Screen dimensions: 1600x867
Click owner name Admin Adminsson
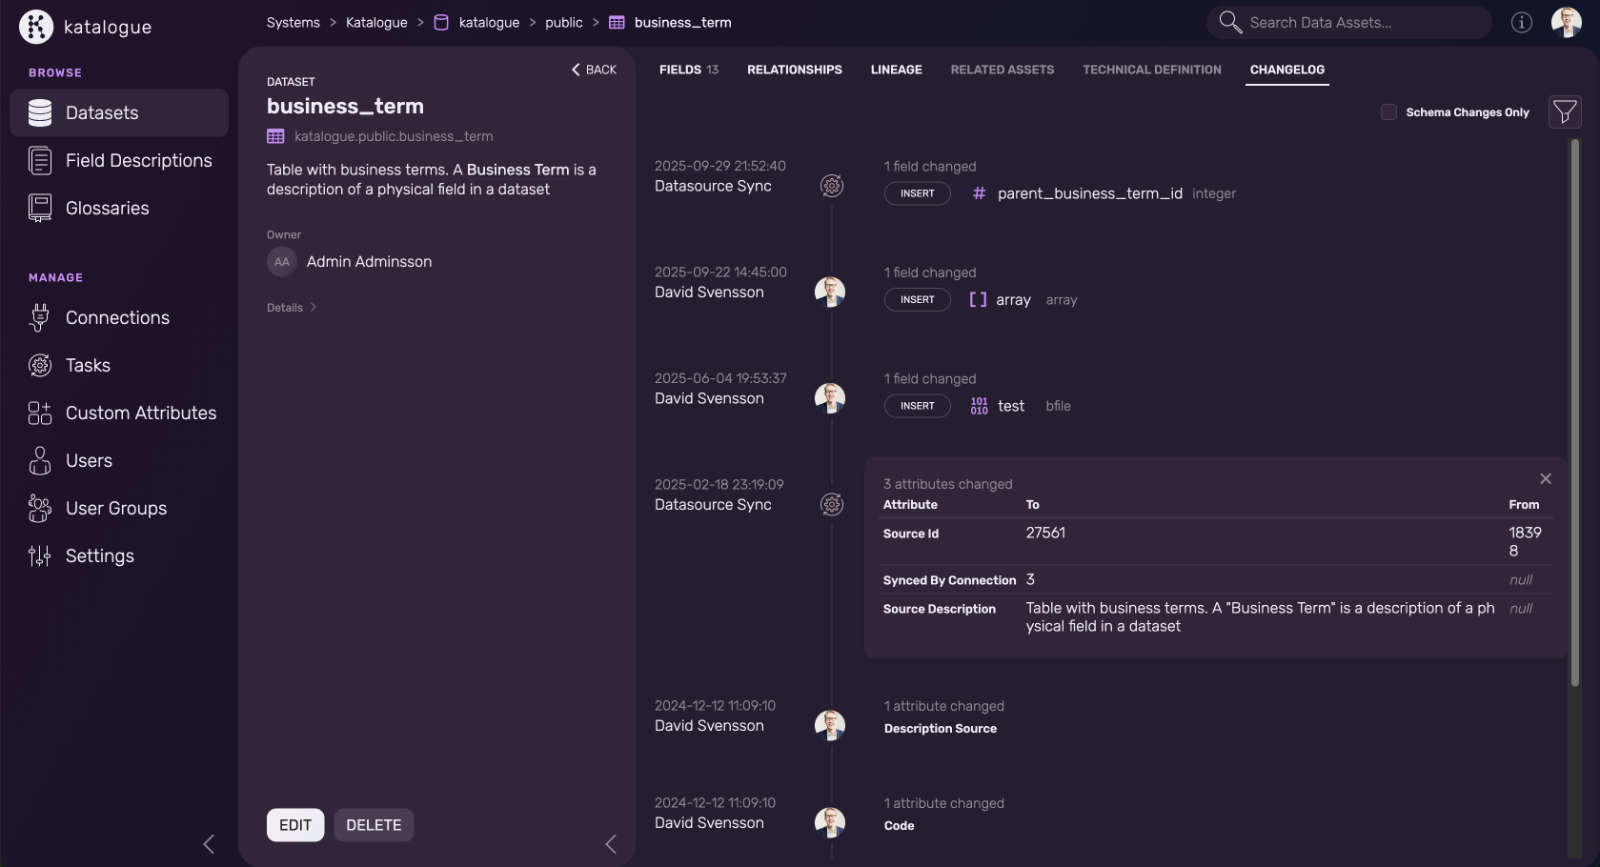click(369, 262)
